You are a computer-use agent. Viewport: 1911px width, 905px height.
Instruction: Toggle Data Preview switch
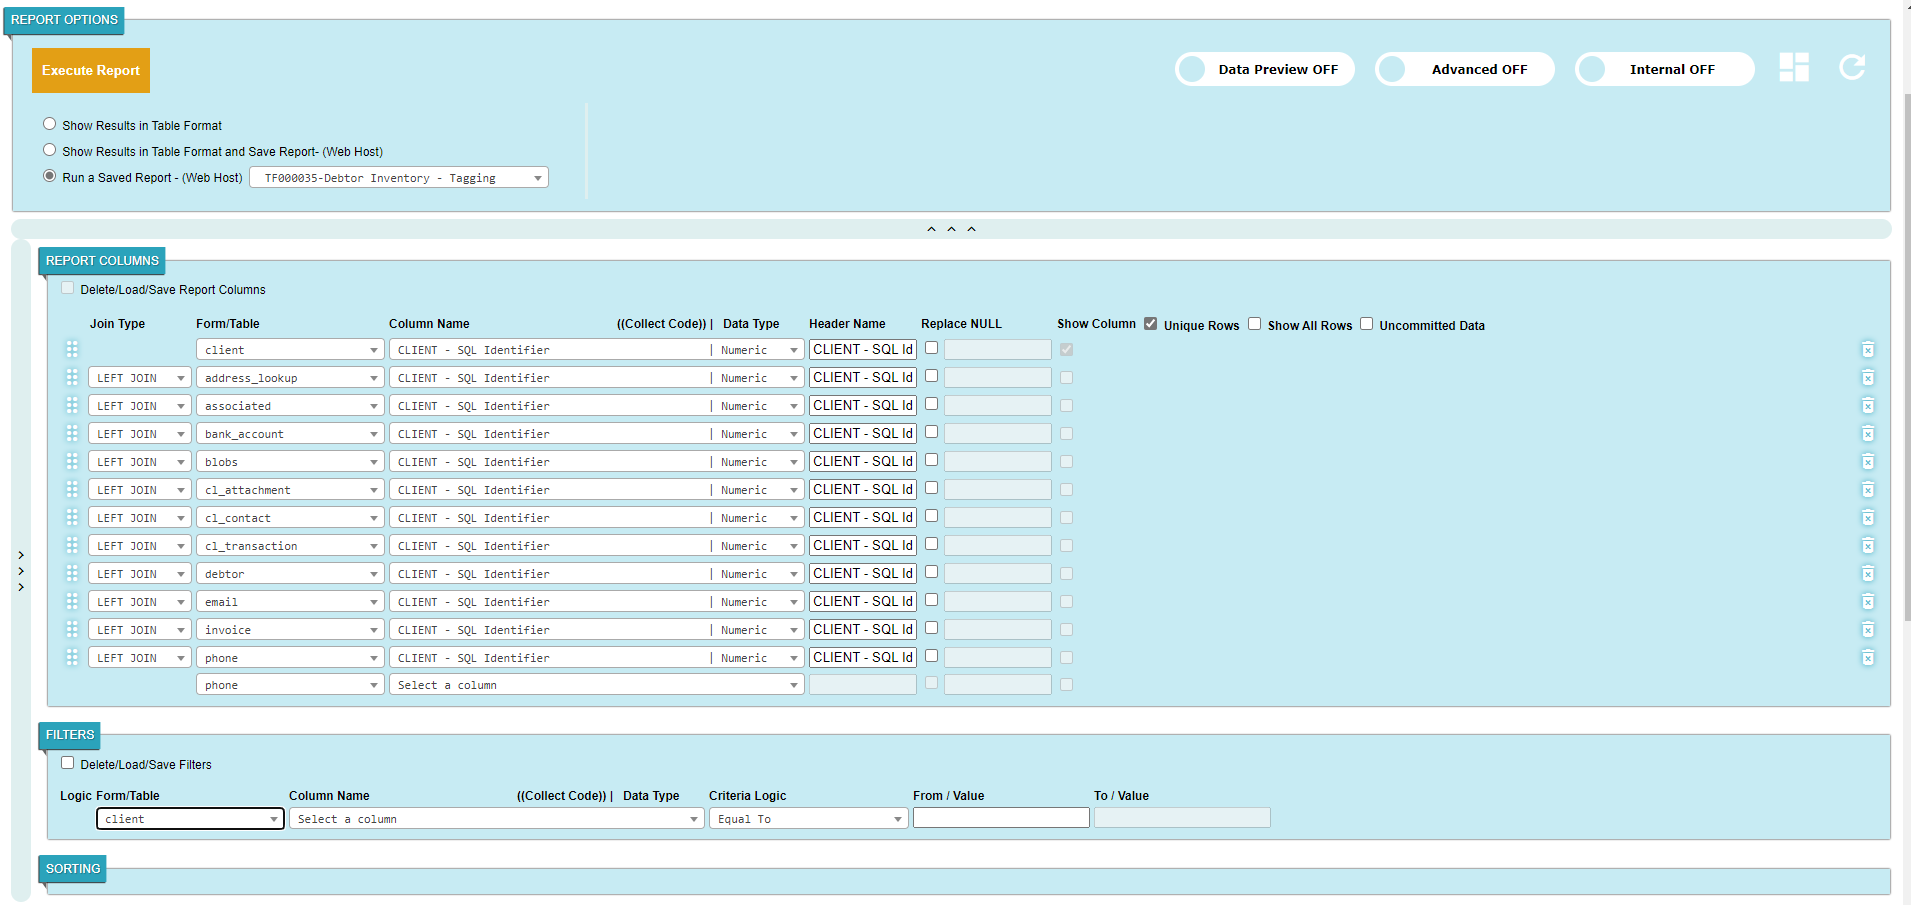[1265, 69]
